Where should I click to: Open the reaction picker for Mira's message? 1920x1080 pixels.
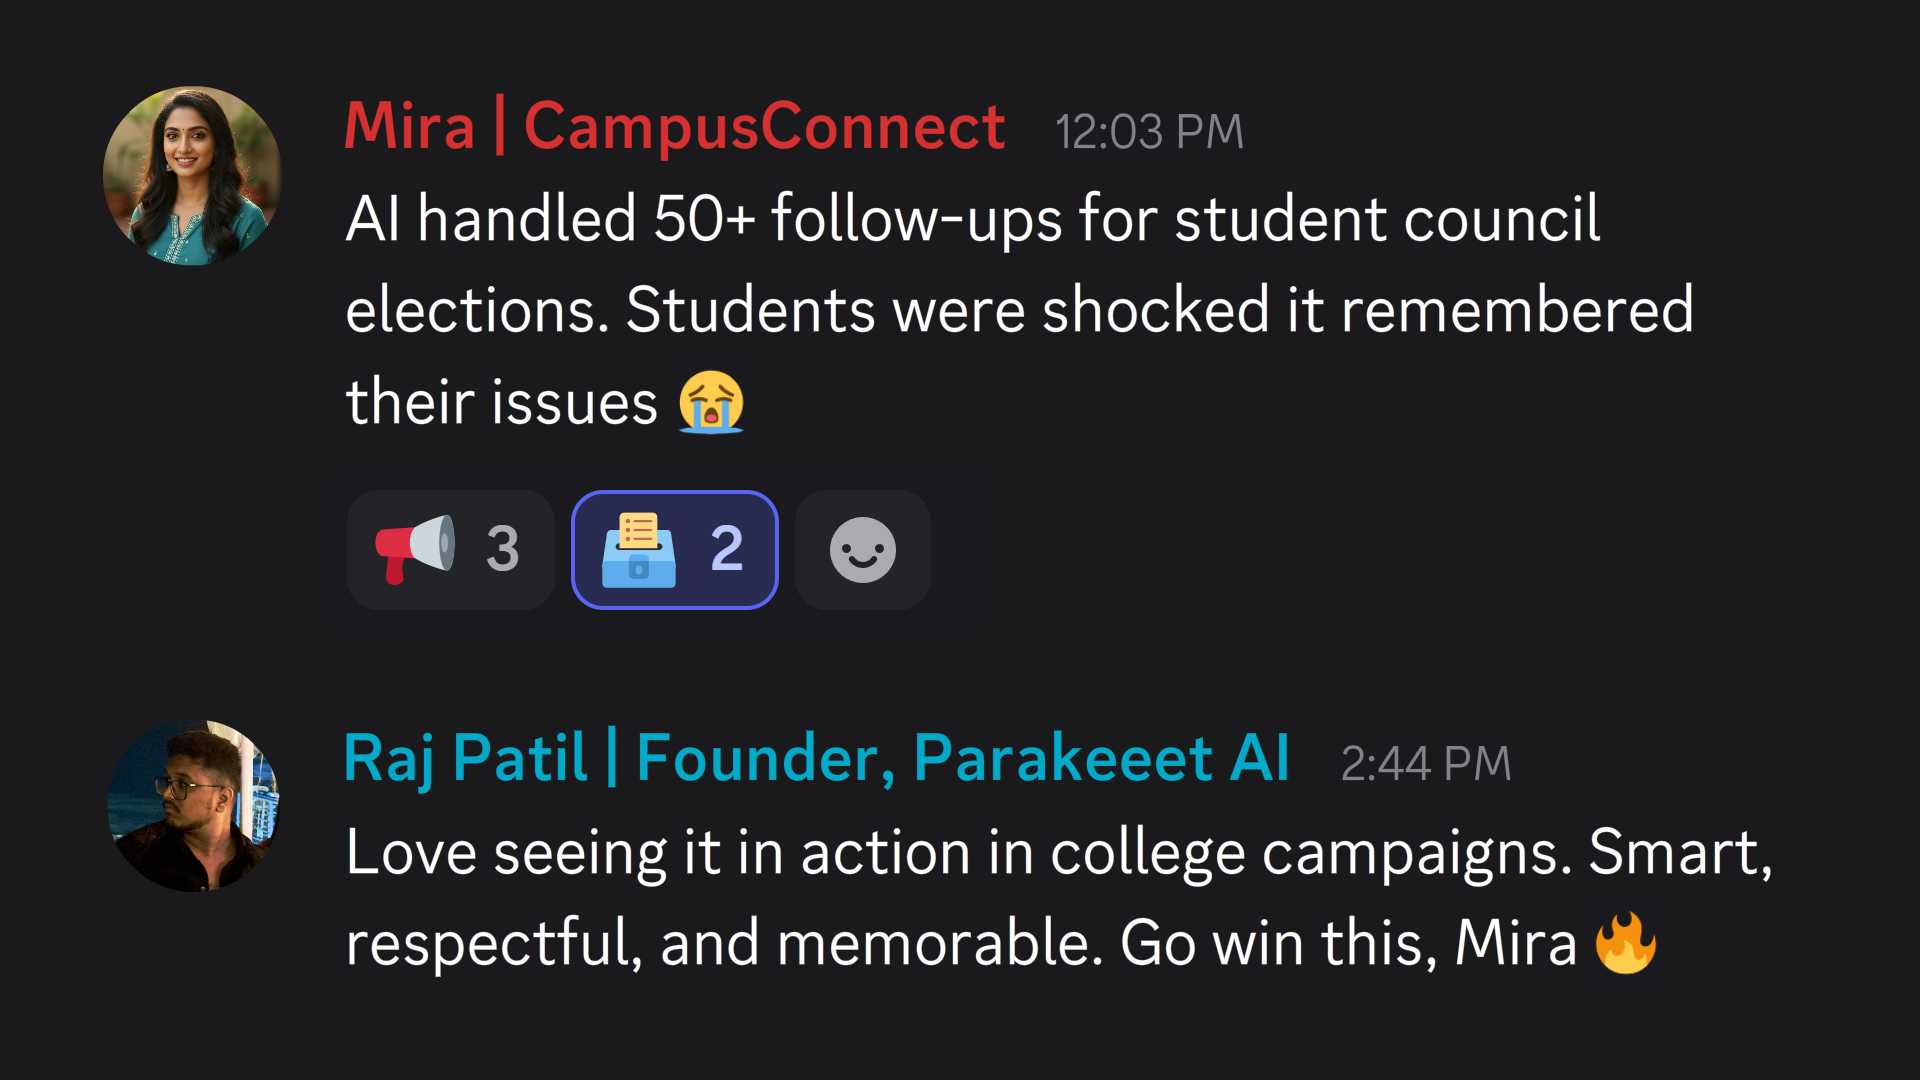[x=862, y=549]
